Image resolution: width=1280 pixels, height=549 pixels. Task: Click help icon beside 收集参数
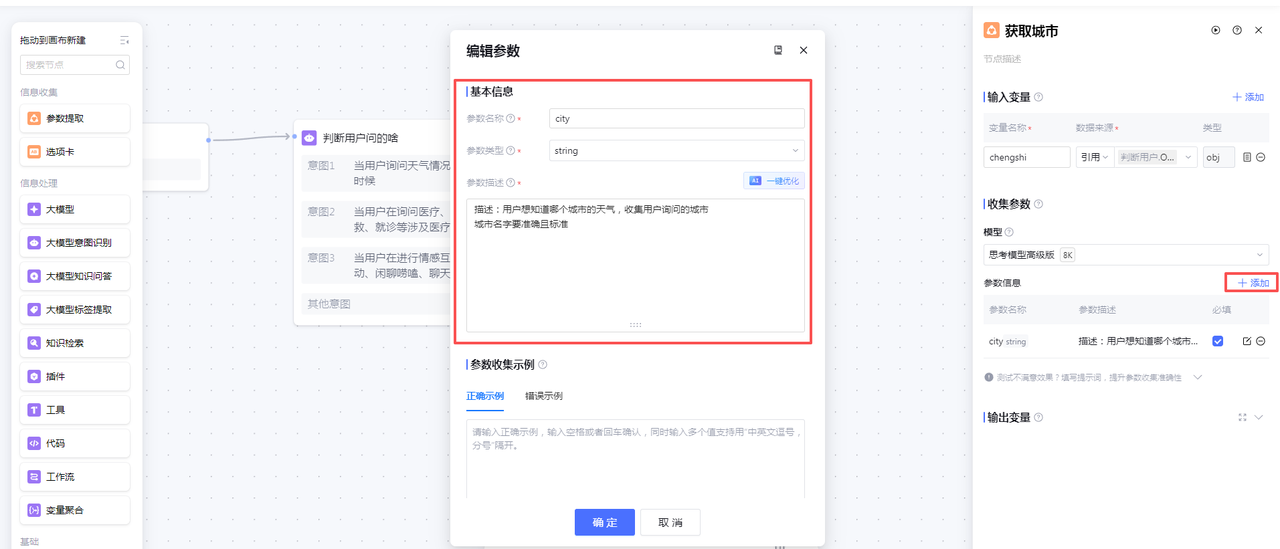pos(1038,204)
